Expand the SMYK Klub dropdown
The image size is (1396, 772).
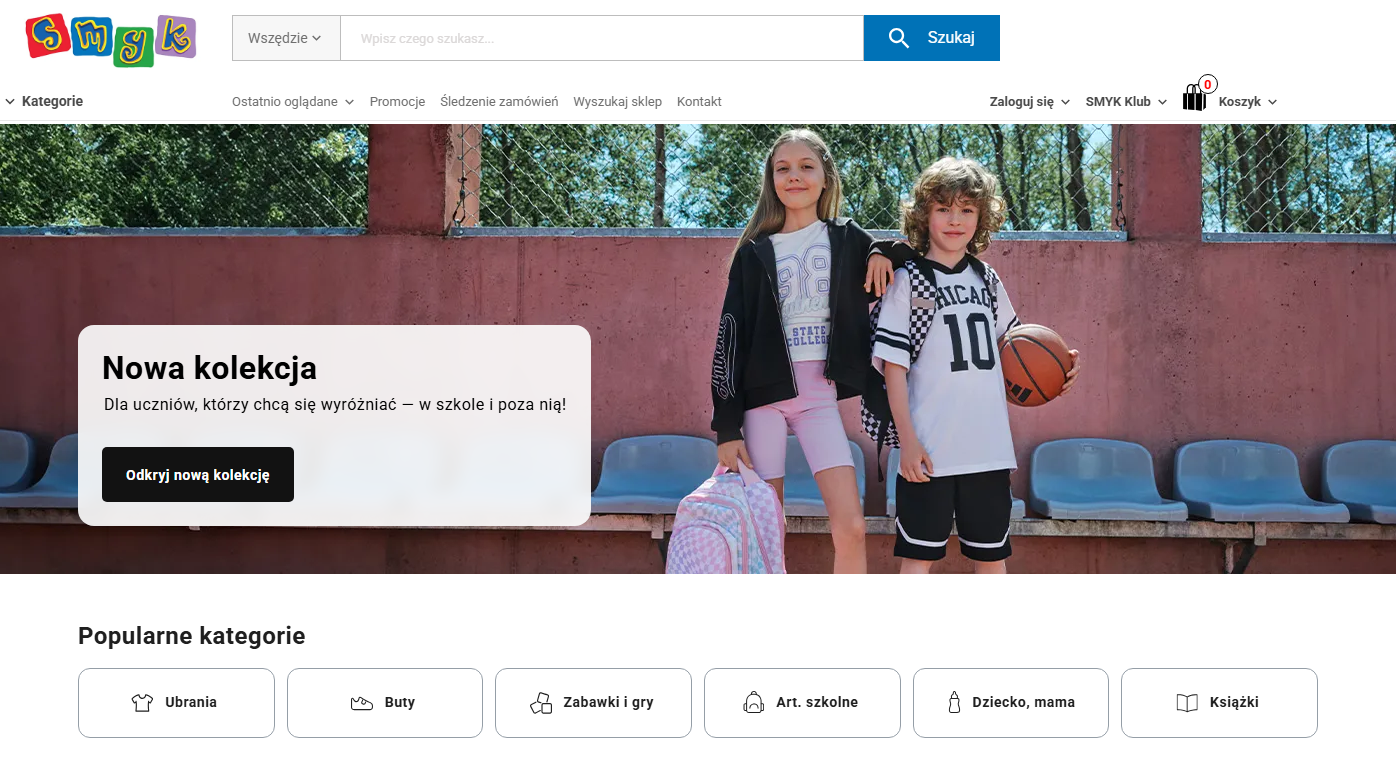point(1126,102)
